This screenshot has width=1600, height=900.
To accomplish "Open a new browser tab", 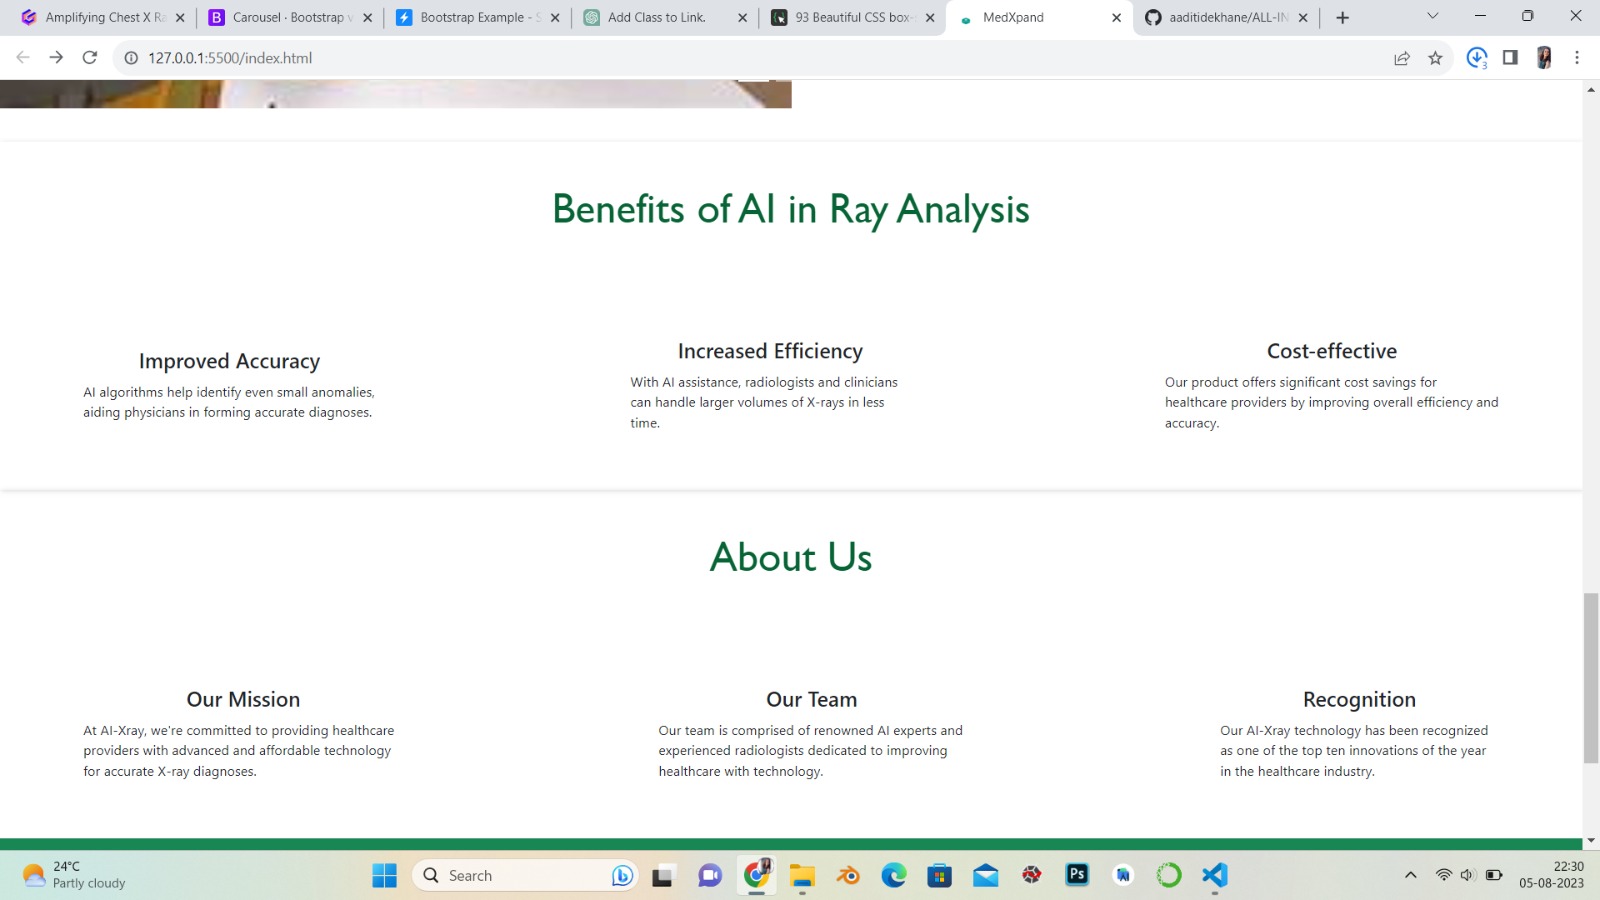I will [x=1342, y=17].
